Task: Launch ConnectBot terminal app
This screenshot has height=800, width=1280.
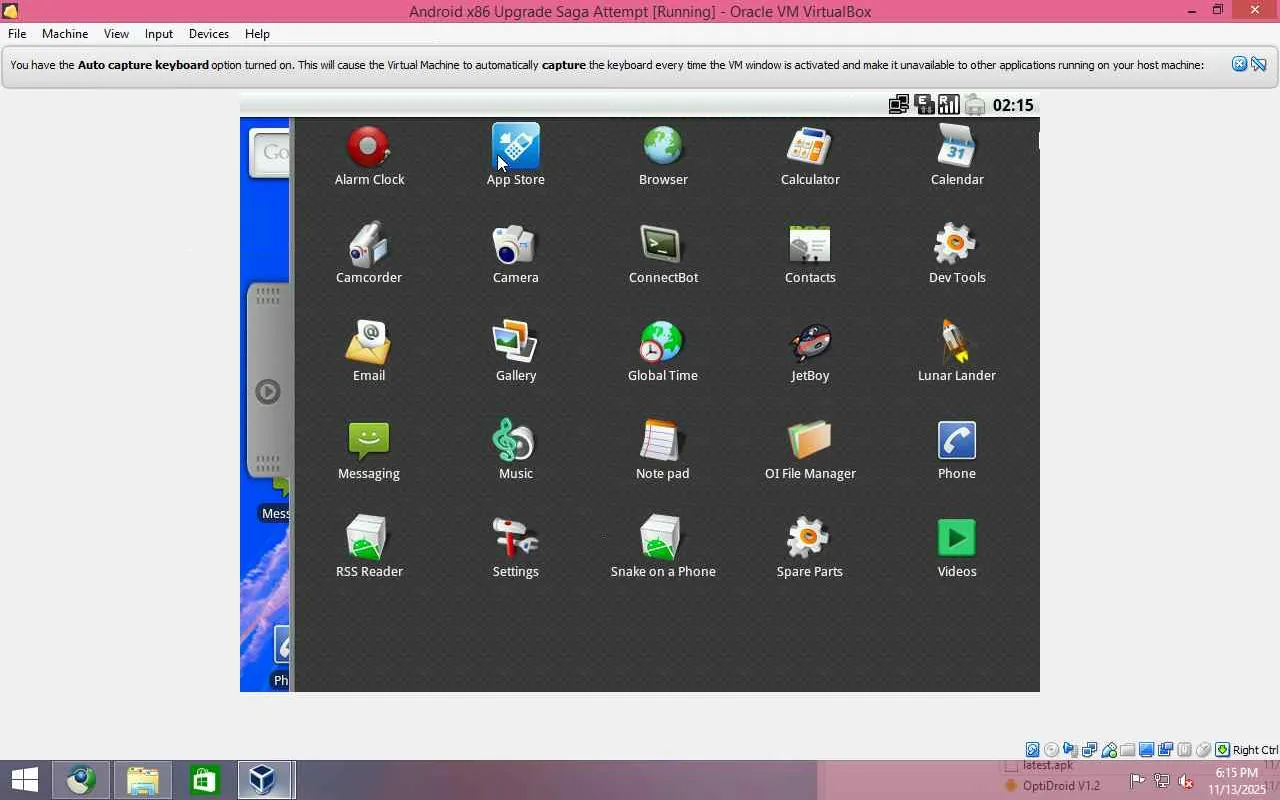Action: [x=663, y=254]
